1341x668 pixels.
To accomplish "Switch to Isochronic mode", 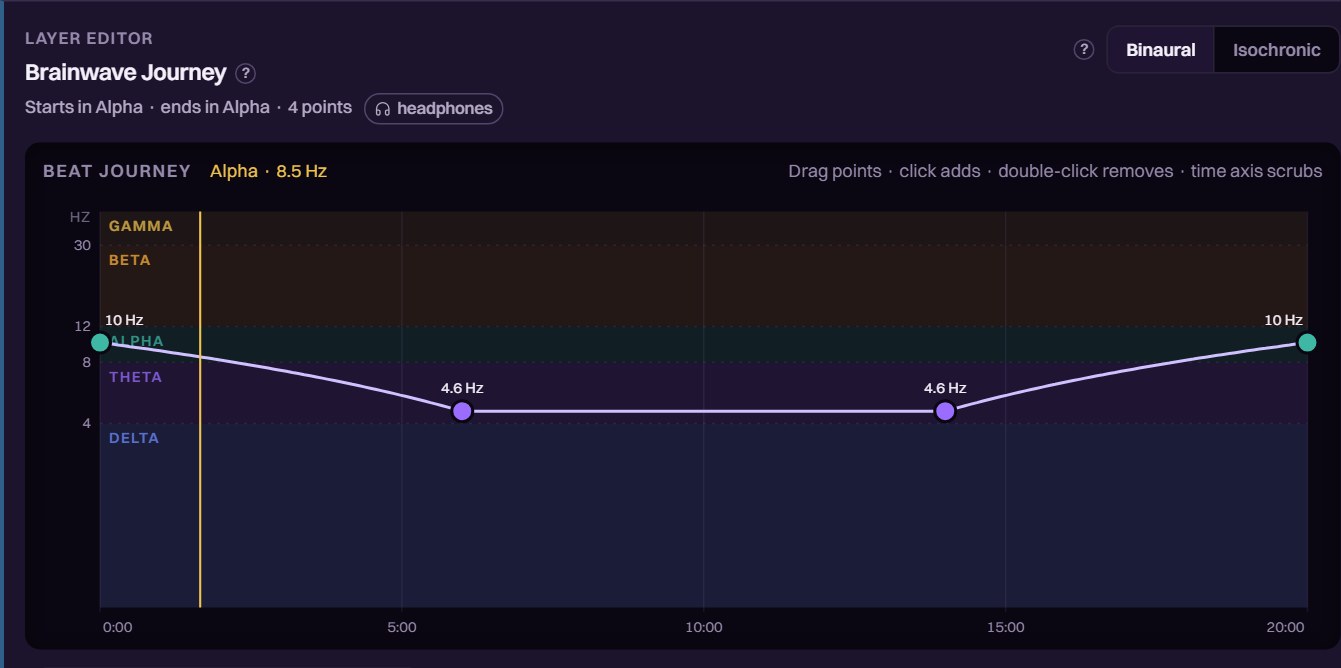I will click(1276, 50).
